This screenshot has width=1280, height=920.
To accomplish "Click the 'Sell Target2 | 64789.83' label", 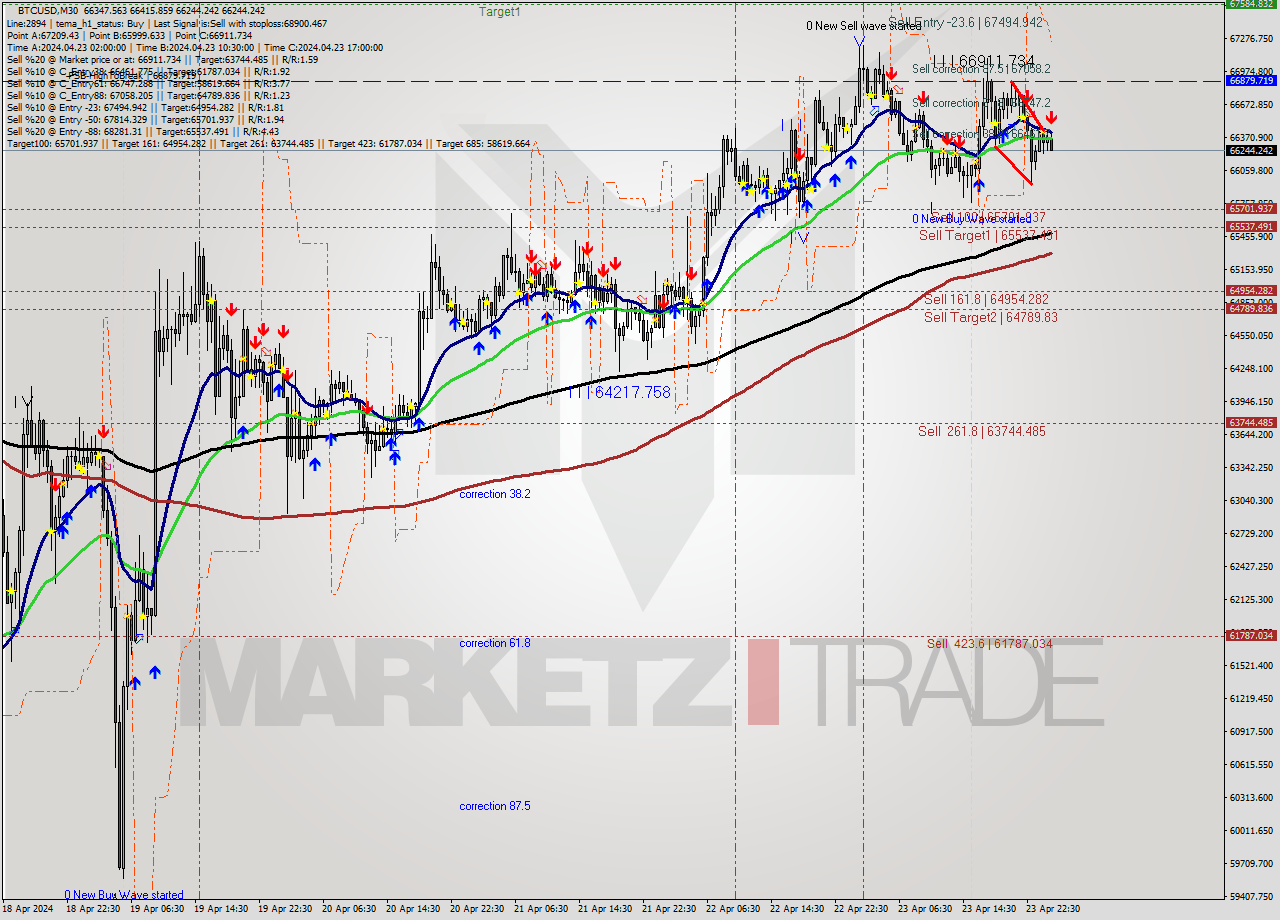I will [x=990, y=317].
